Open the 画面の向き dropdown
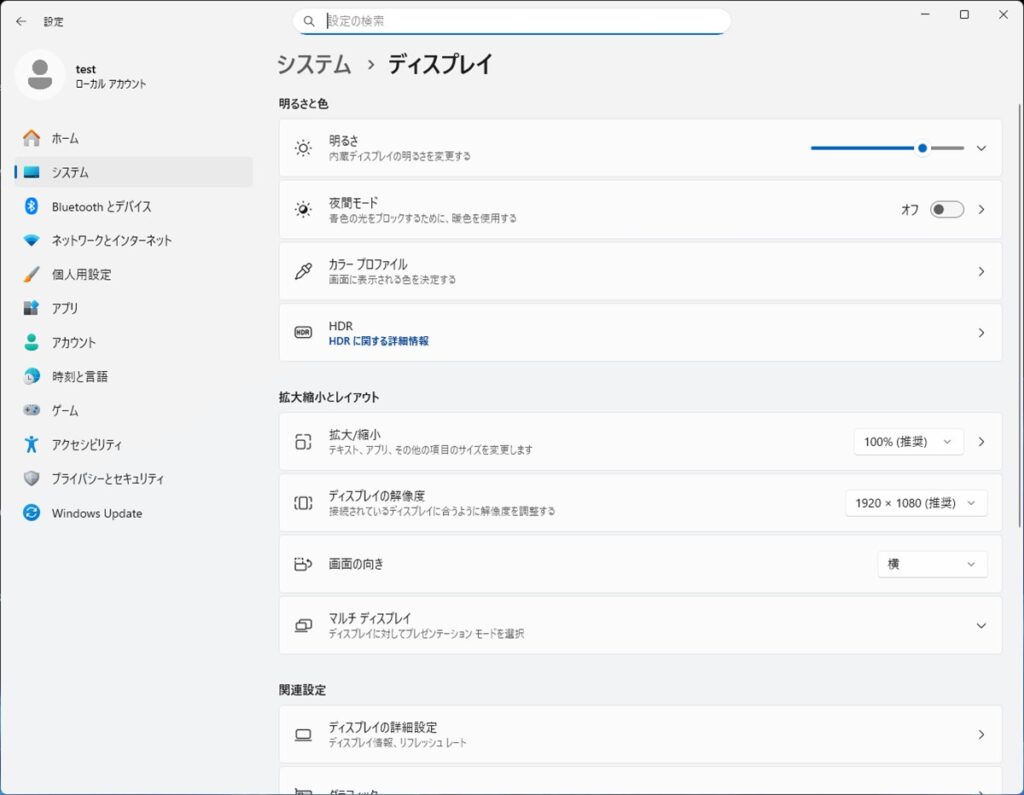Viewport: 1024px width, 795px height. 931,564
